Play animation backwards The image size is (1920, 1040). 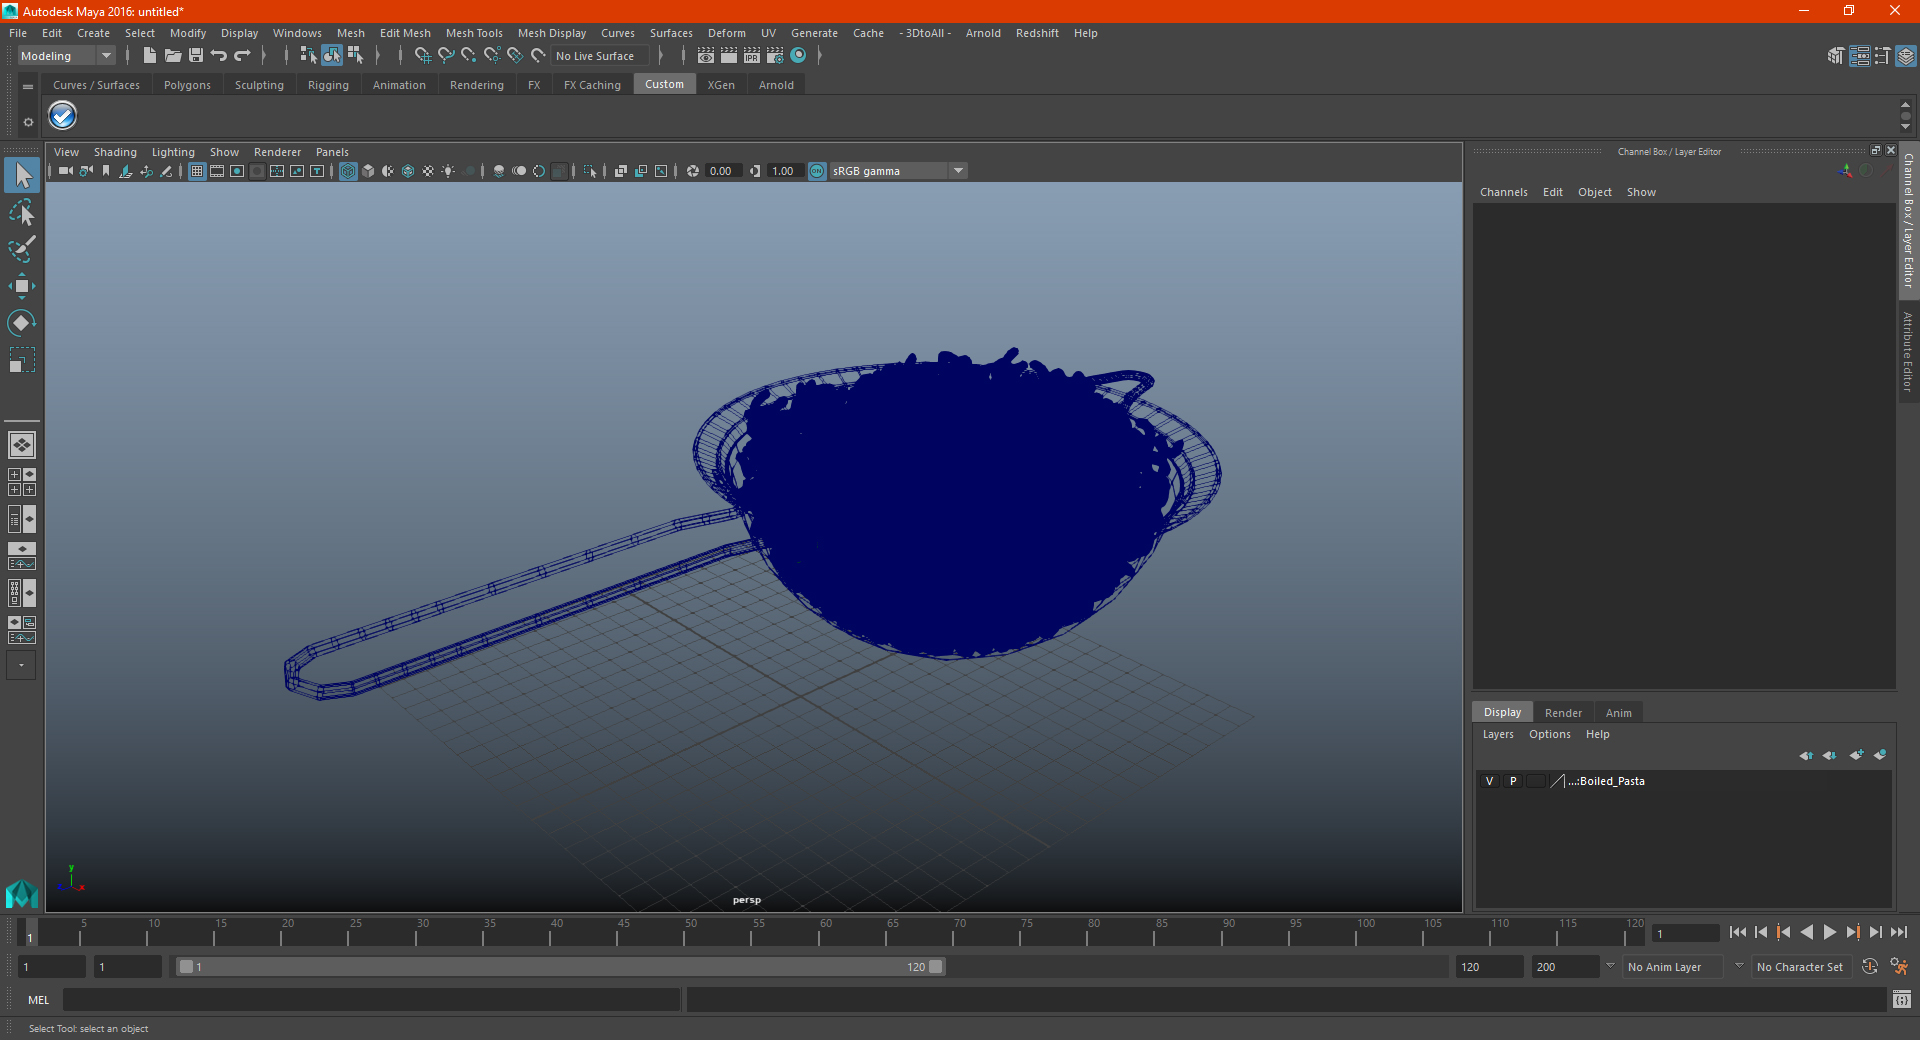pos(1806,932)
